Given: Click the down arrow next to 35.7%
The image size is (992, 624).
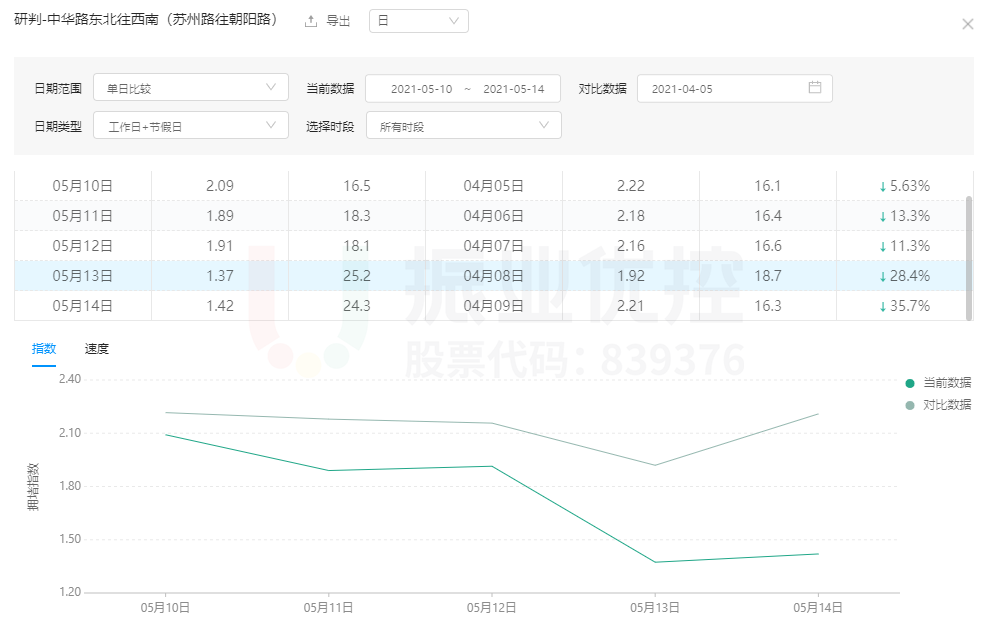Looking at the screenshot, I should (882, 306).
